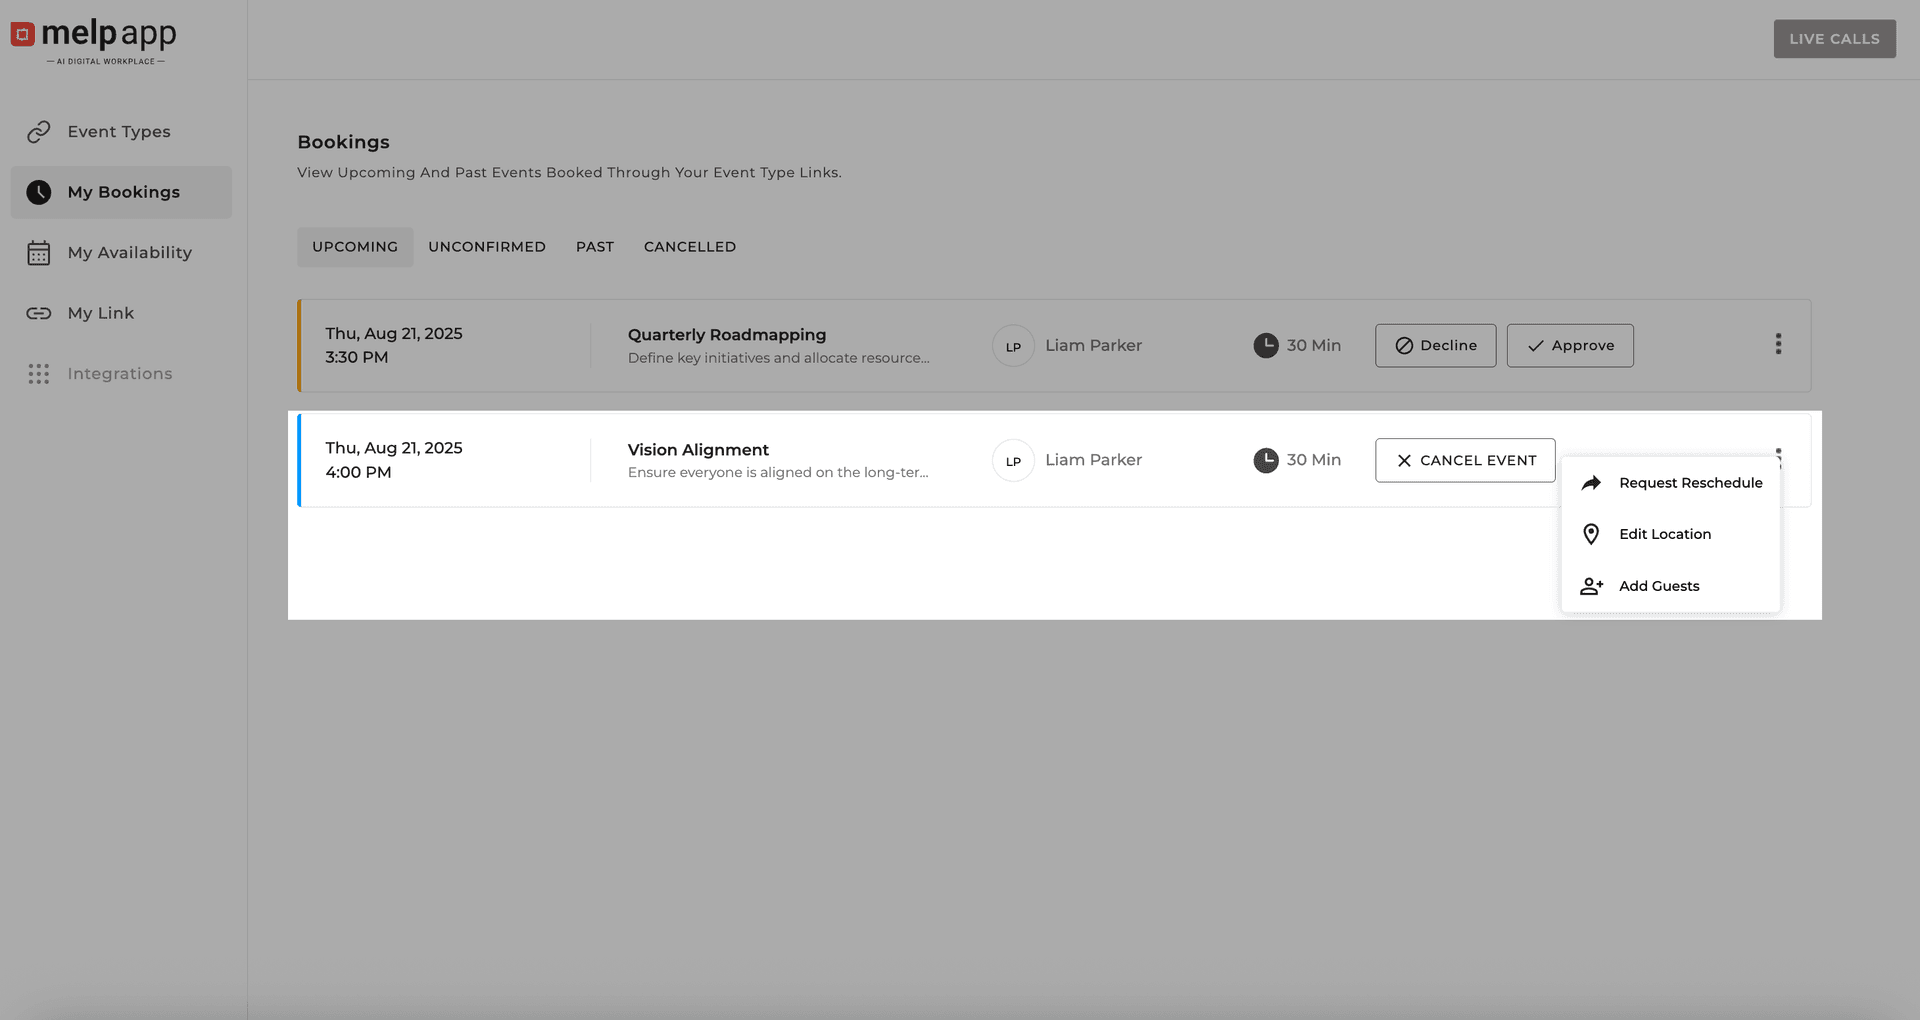Click the Liam Parker LP avatar
Screen dimensions: 1920x1020
[x=1013, y=345]
